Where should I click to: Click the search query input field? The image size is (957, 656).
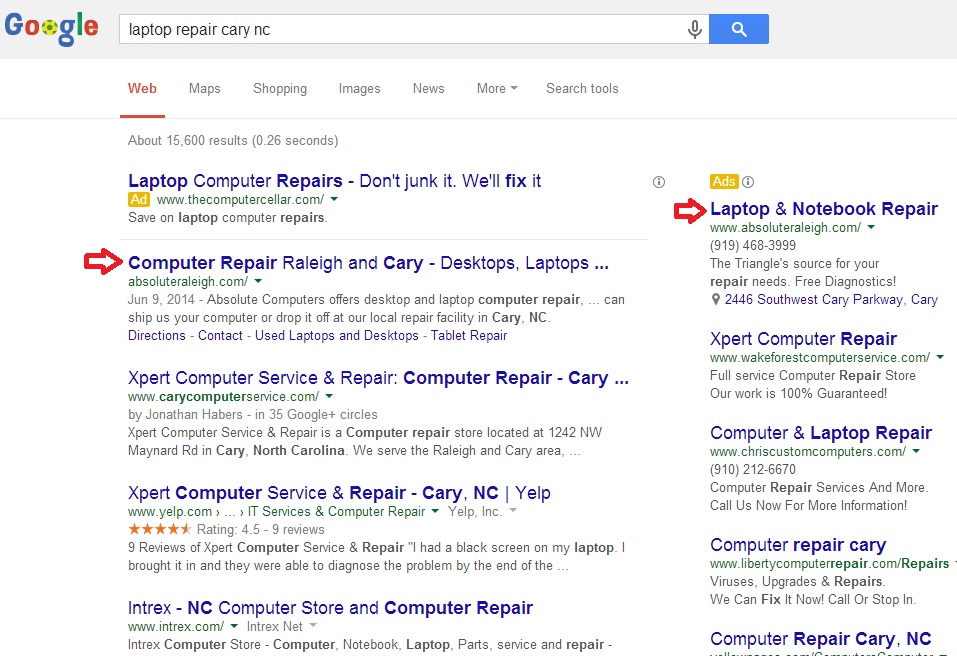coord(403,29)
